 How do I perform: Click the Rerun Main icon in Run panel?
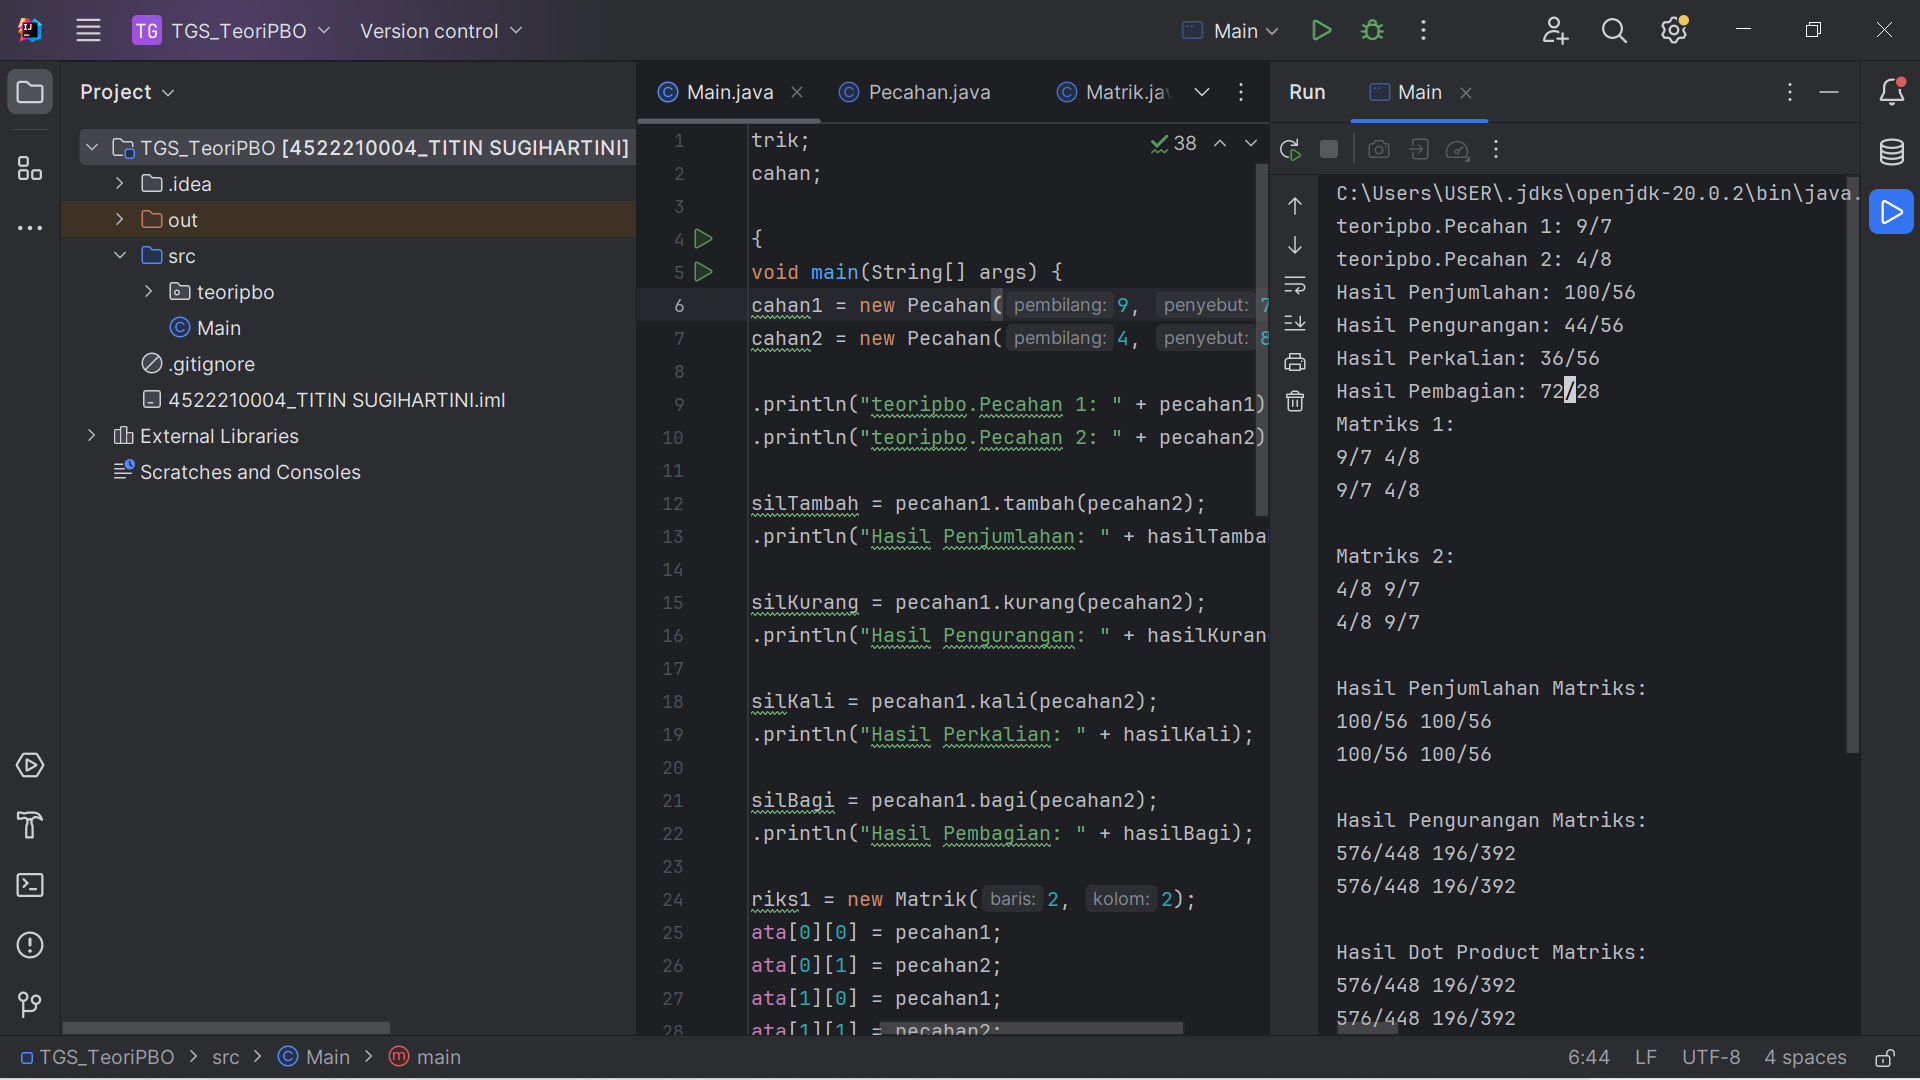[x=1290, y=150]
